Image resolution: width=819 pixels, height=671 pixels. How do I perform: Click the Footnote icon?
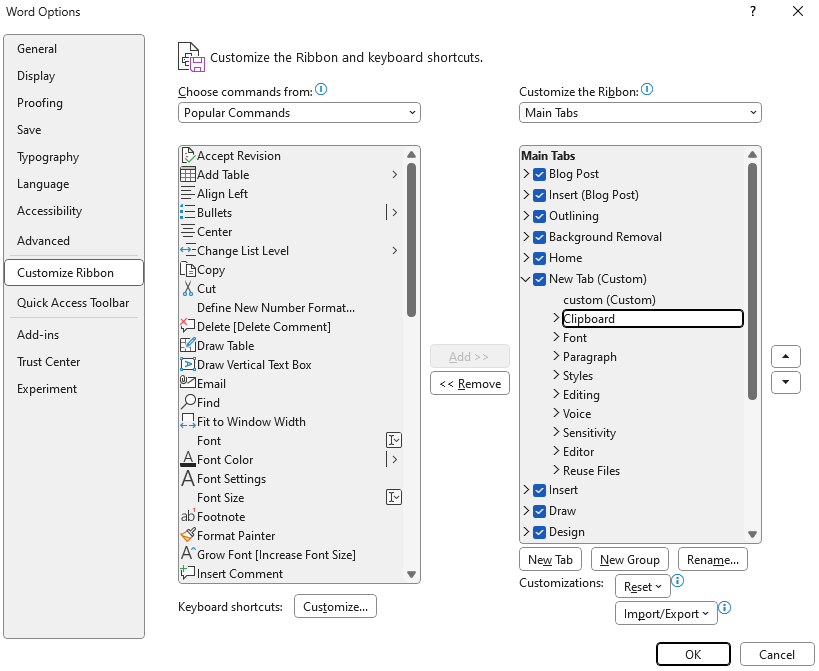tap(188, 516)
